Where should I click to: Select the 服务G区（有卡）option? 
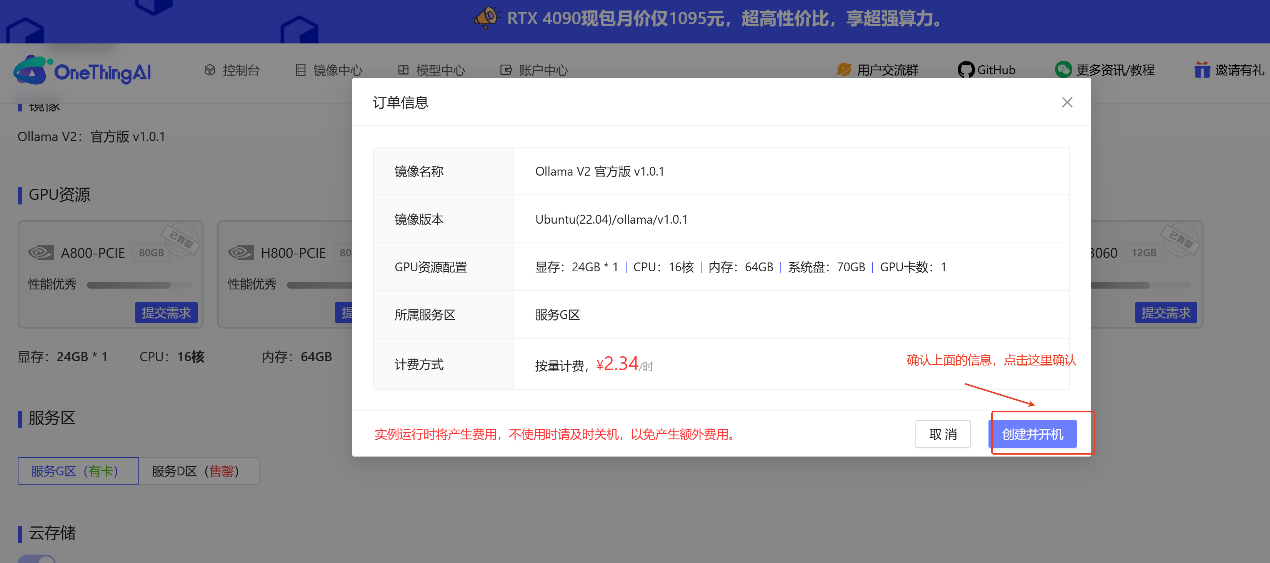(78, 471)
